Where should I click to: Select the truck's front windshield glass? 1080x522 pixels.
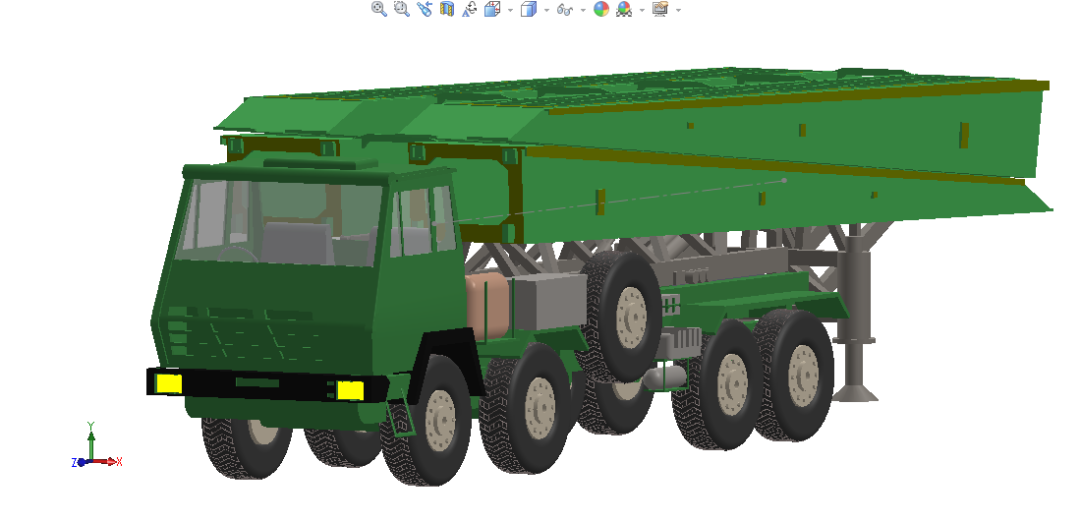tap(279, 223)
